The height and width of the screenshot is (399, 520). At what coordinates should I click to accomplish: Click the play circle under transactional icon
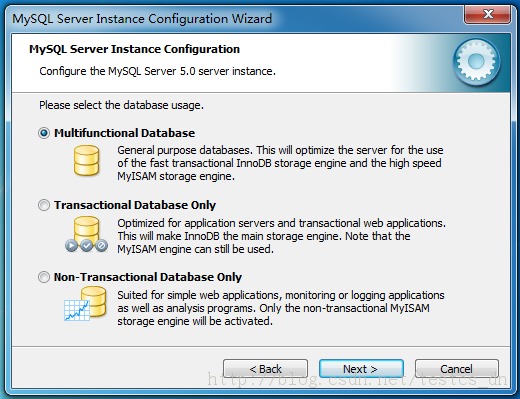(71, 246)
